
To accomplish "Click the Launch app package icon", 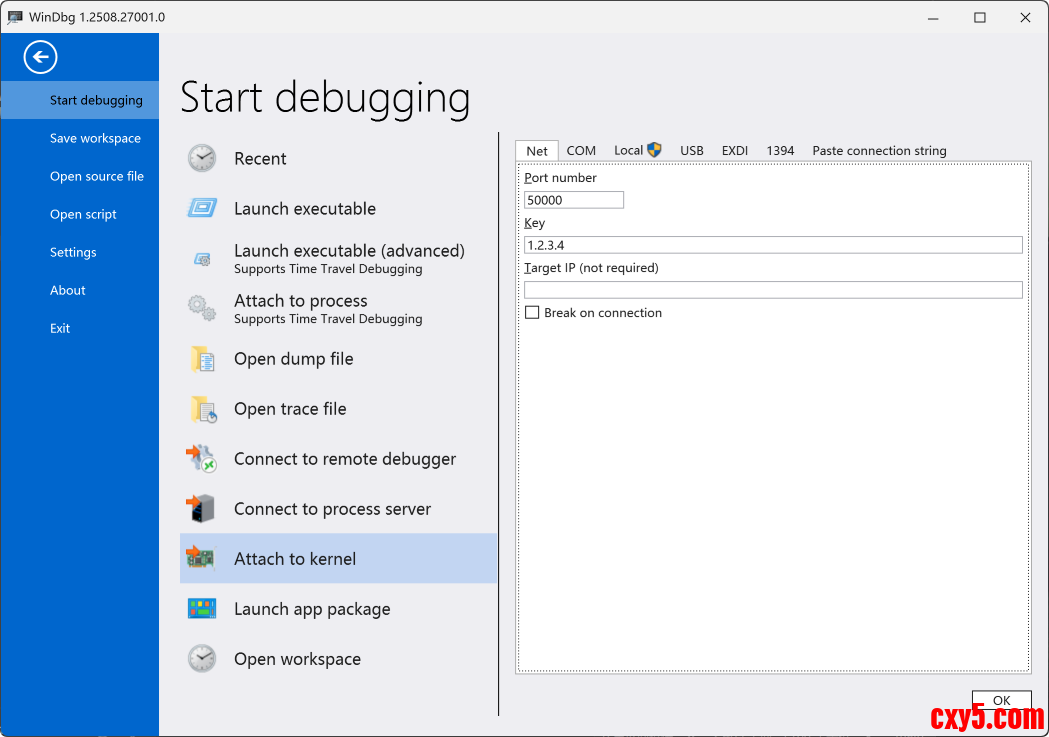I will pos(202,609).
